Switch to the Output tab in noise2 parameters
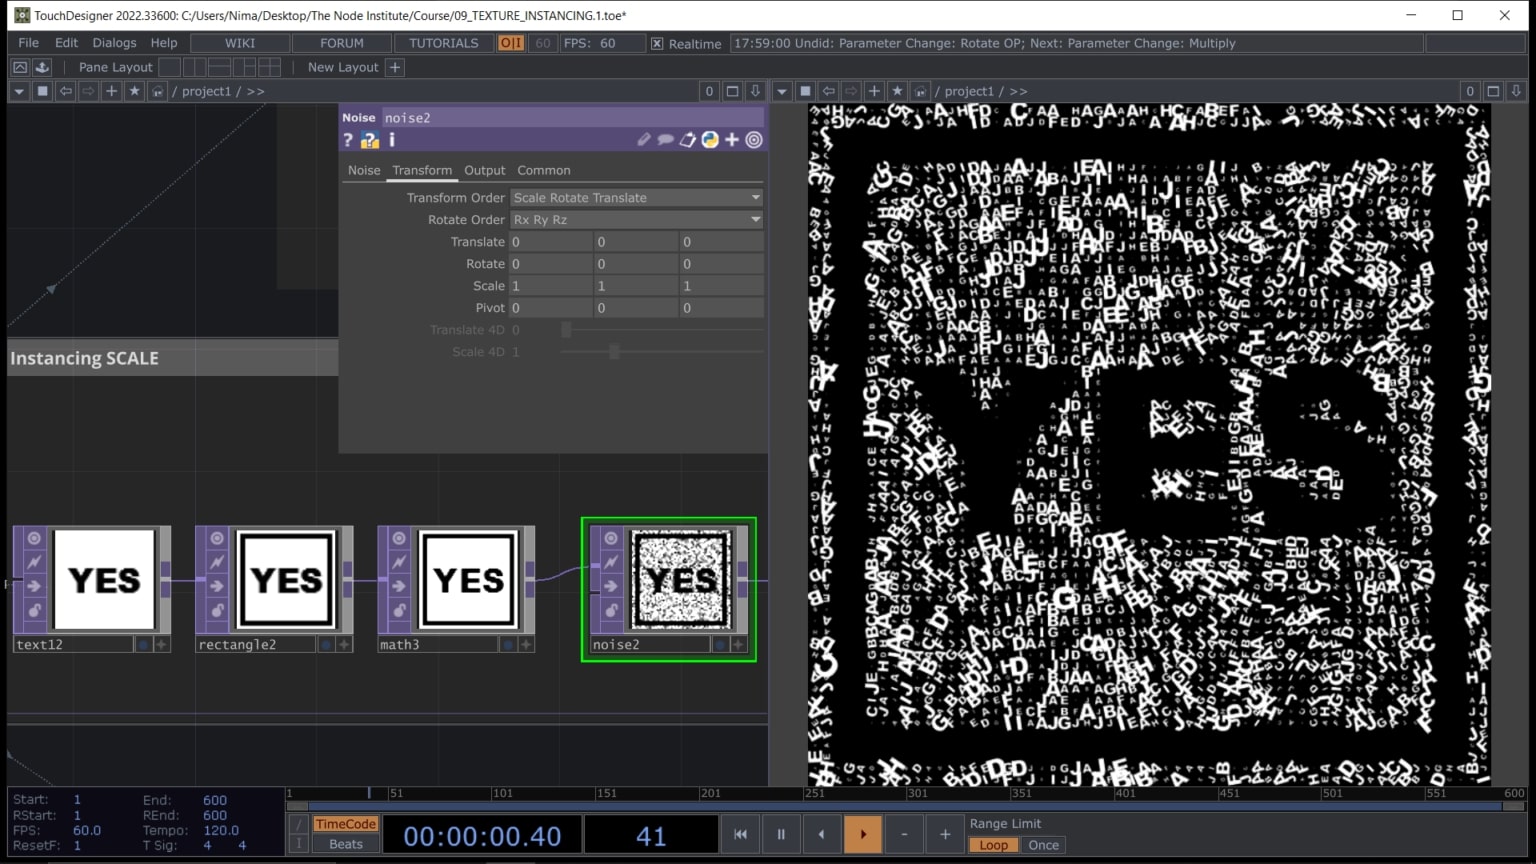The image size is (1536, 864). pyautogui.click(x=484, y=170)
